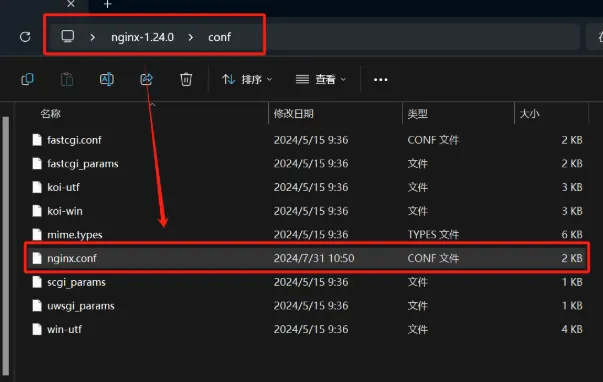The height and width of the screenshot is (382, 603).
Task: Click file icon of fastcgi_params
Action: (37, 163)
